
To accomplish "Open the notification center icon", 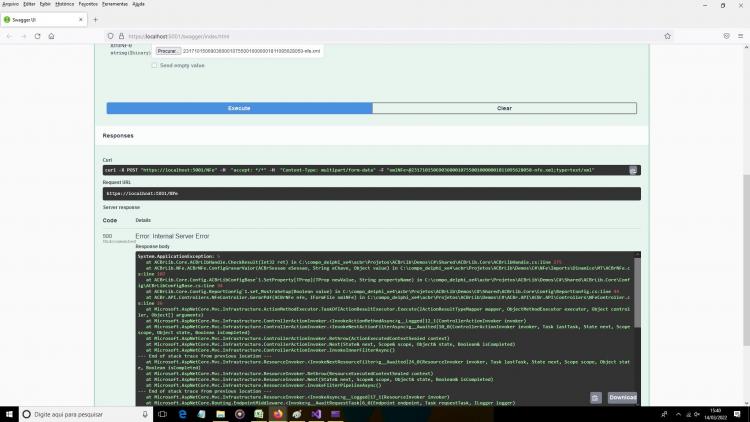I will point(737,414).
